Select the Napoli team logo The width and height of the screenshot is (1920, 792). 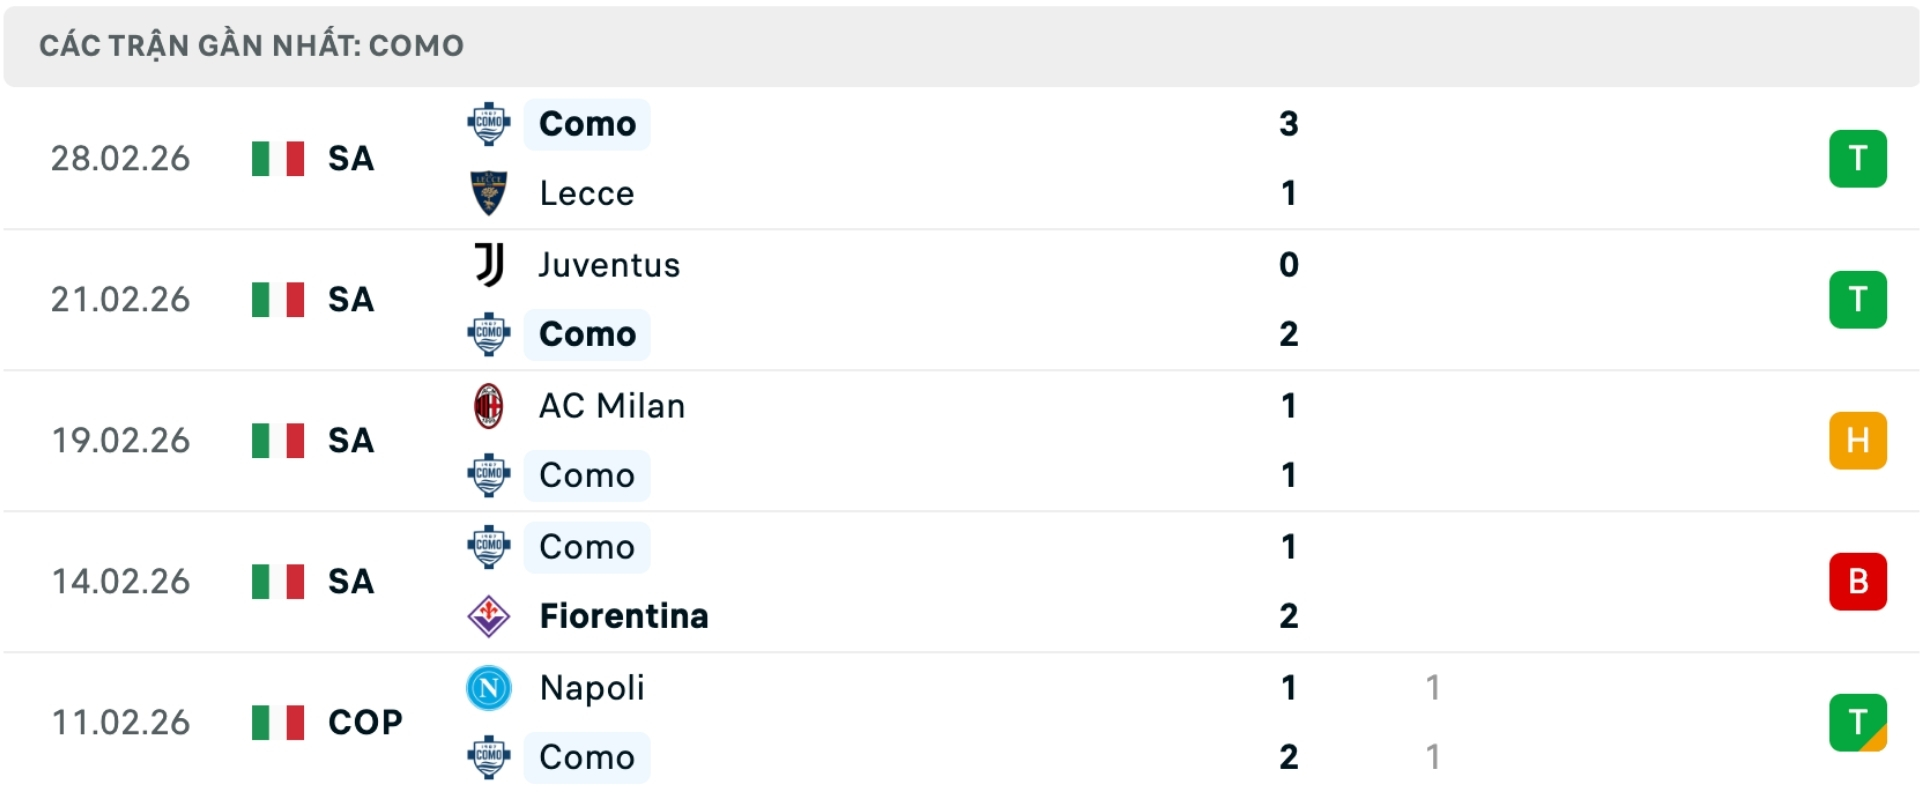(x=489, y=687)
